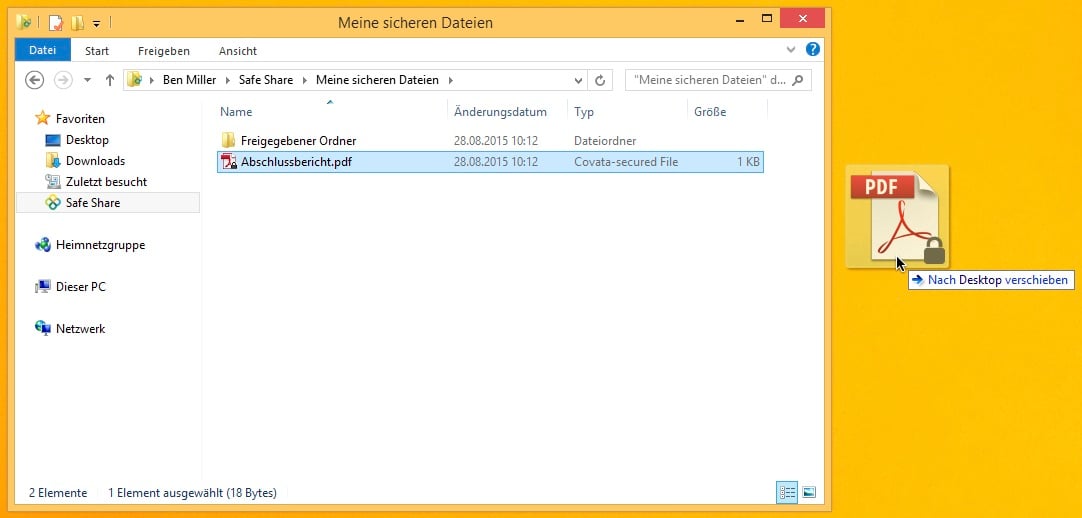The image size is (1082, 518).
Task: Click the Favoriten star icon
Action: pos(43,118)
